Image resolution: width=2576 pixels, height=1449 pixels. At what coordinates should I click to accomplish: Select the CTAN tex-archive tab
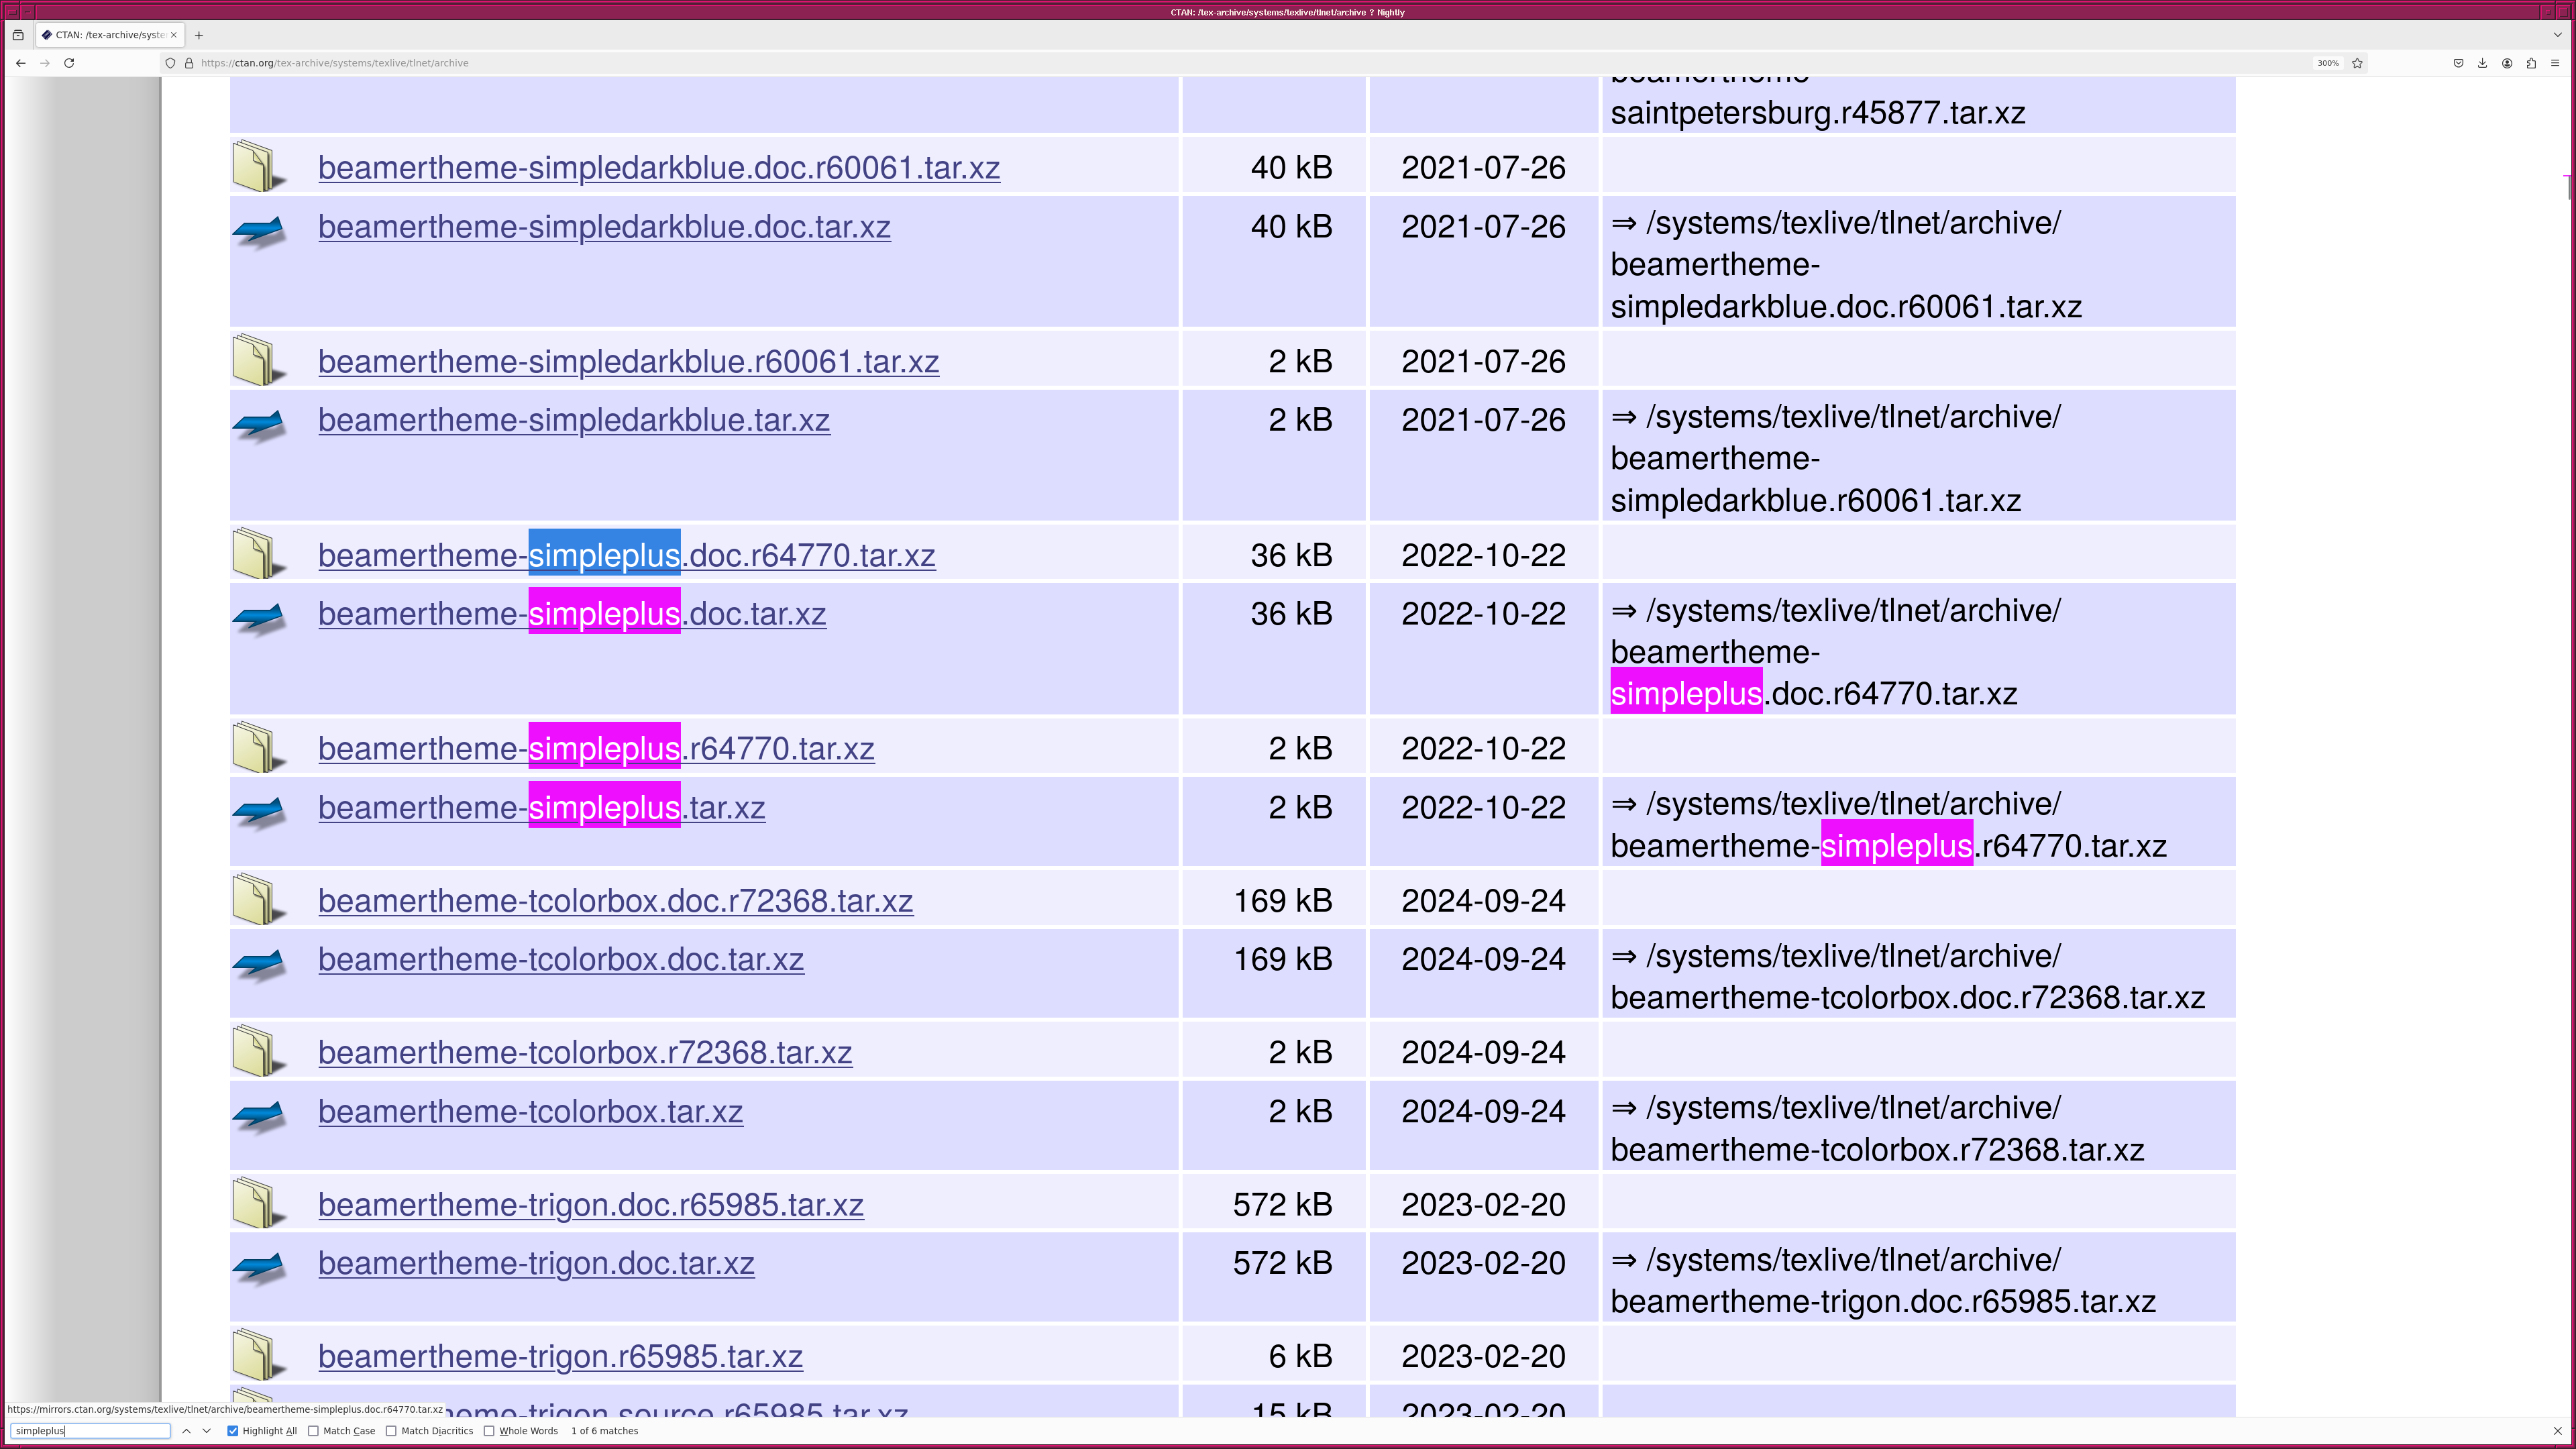click(x=110, y=35)
